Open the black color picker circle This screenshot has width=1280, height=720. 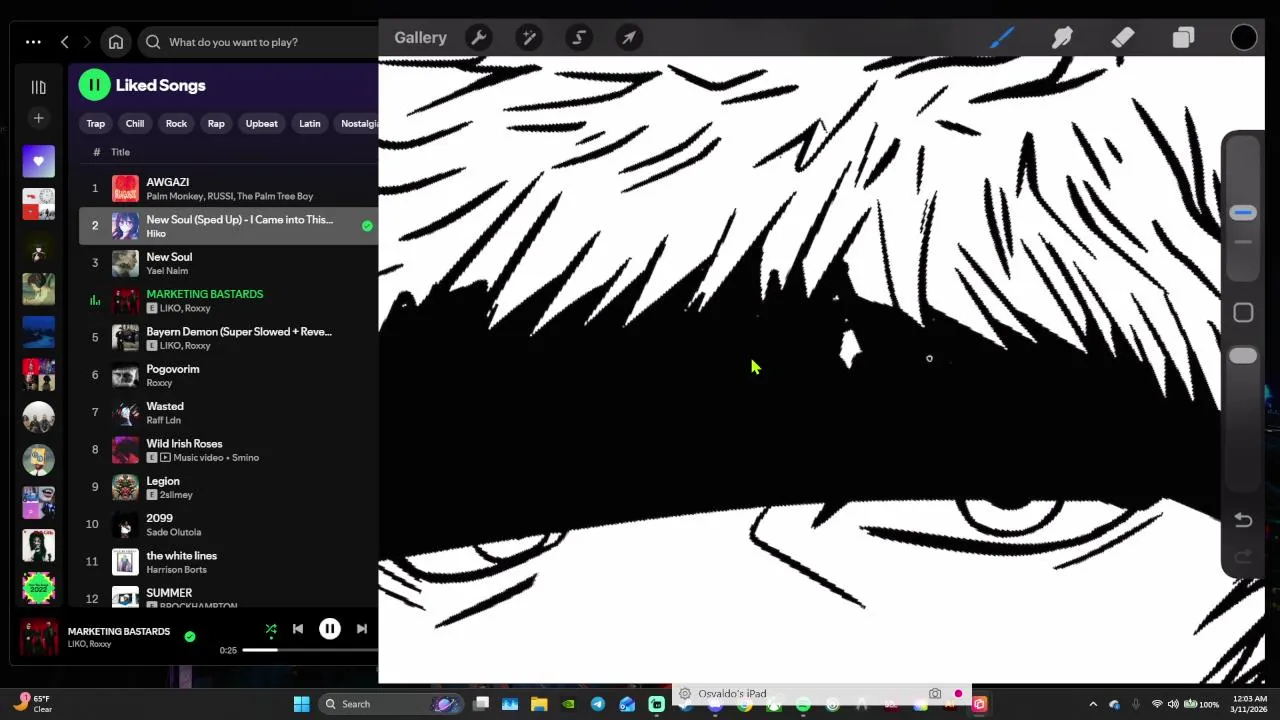pos(1244,38)
